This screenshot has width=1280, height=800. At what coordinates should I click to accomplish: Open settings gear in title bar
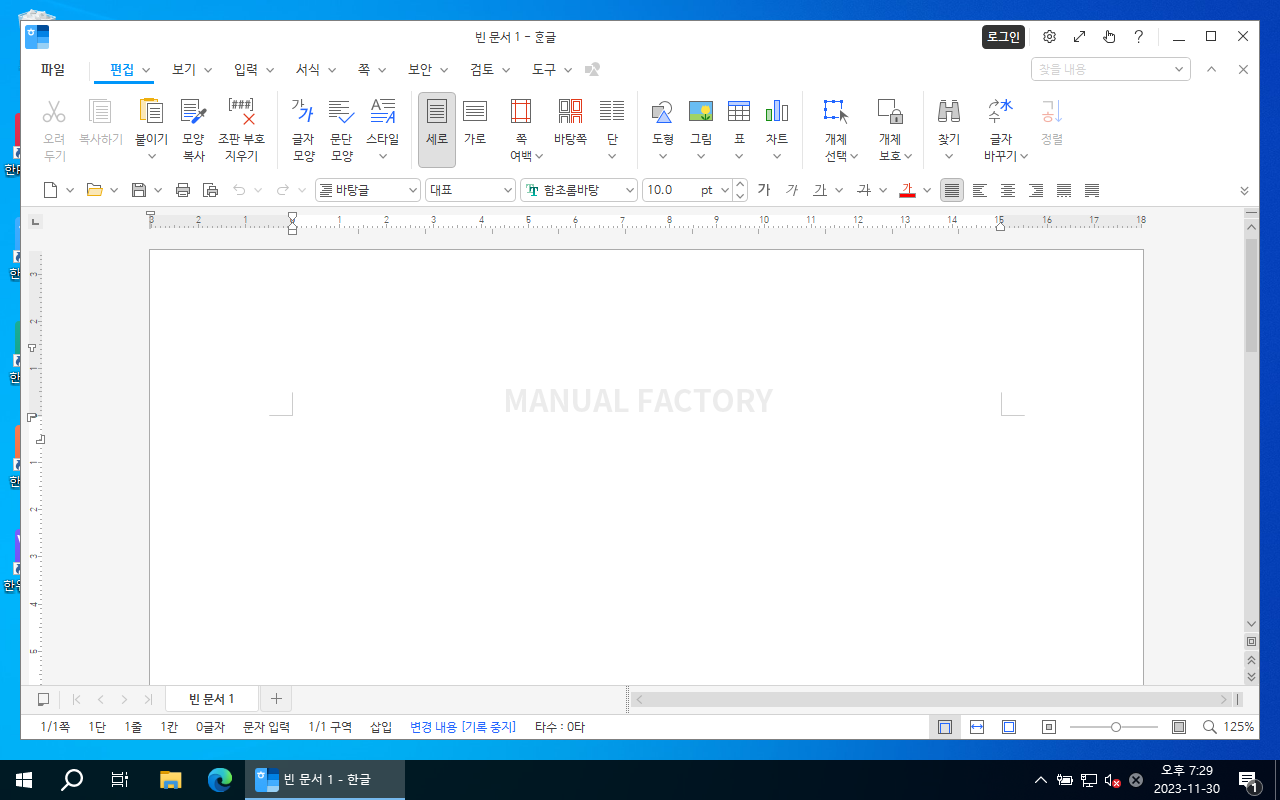[x=1049, y=37]
